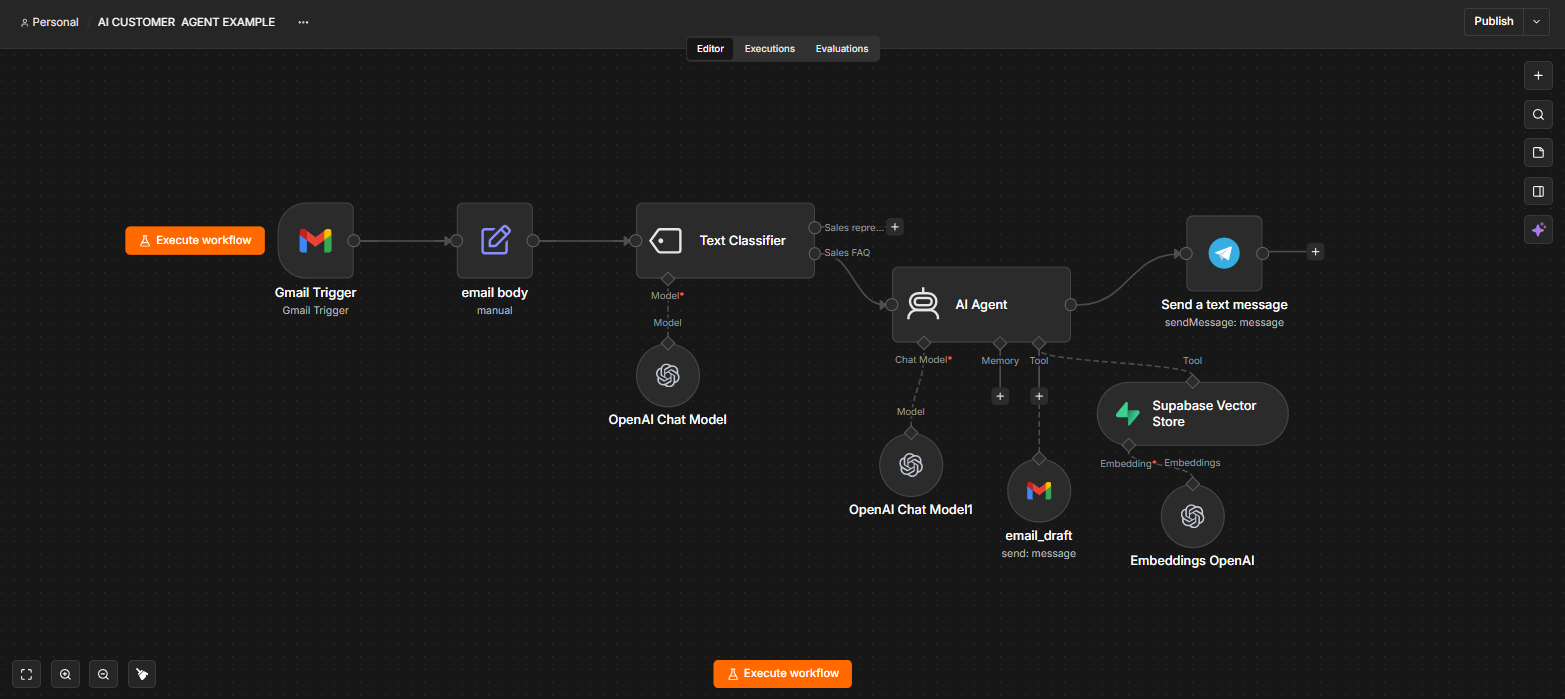Screen dimensions: 1565x699
Task: Open the AI Agent node
Action: point(981,304)
